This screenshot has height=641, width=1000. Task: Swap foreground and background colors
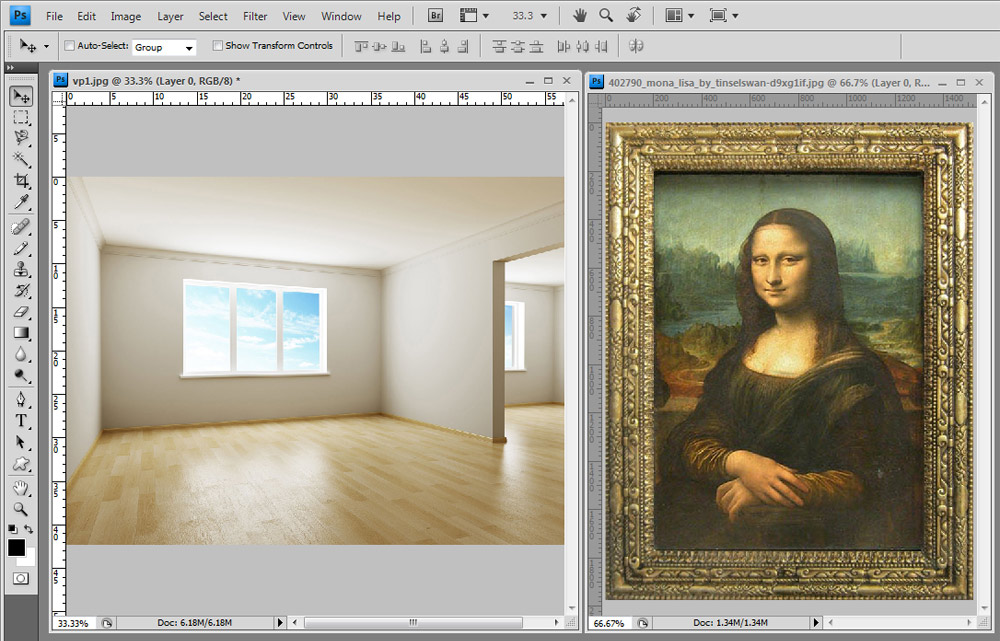pyautogui.click(x=29, y=529)
